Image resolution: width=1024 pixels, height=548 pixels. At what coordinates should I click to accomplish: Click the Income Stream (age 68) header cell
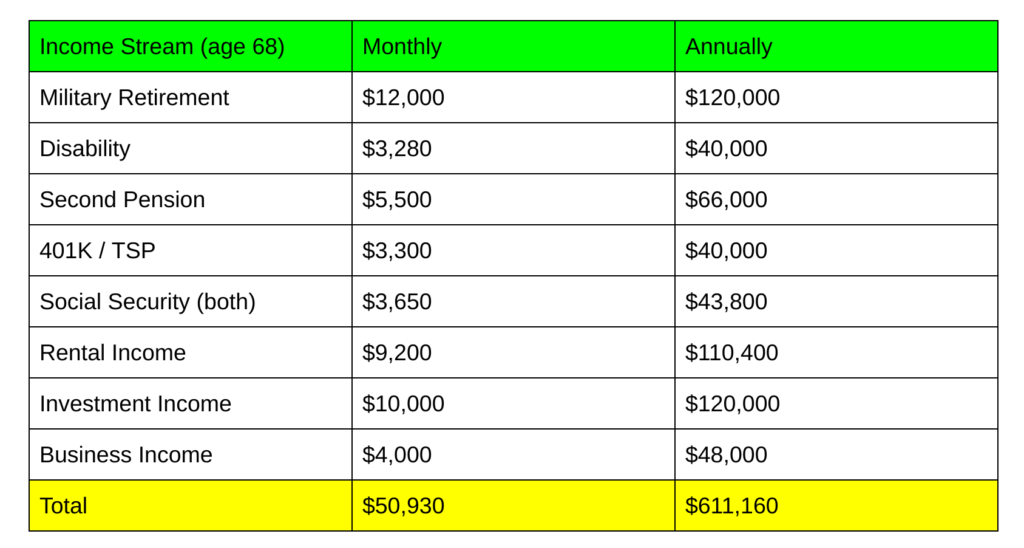click(x=162, y=47)
